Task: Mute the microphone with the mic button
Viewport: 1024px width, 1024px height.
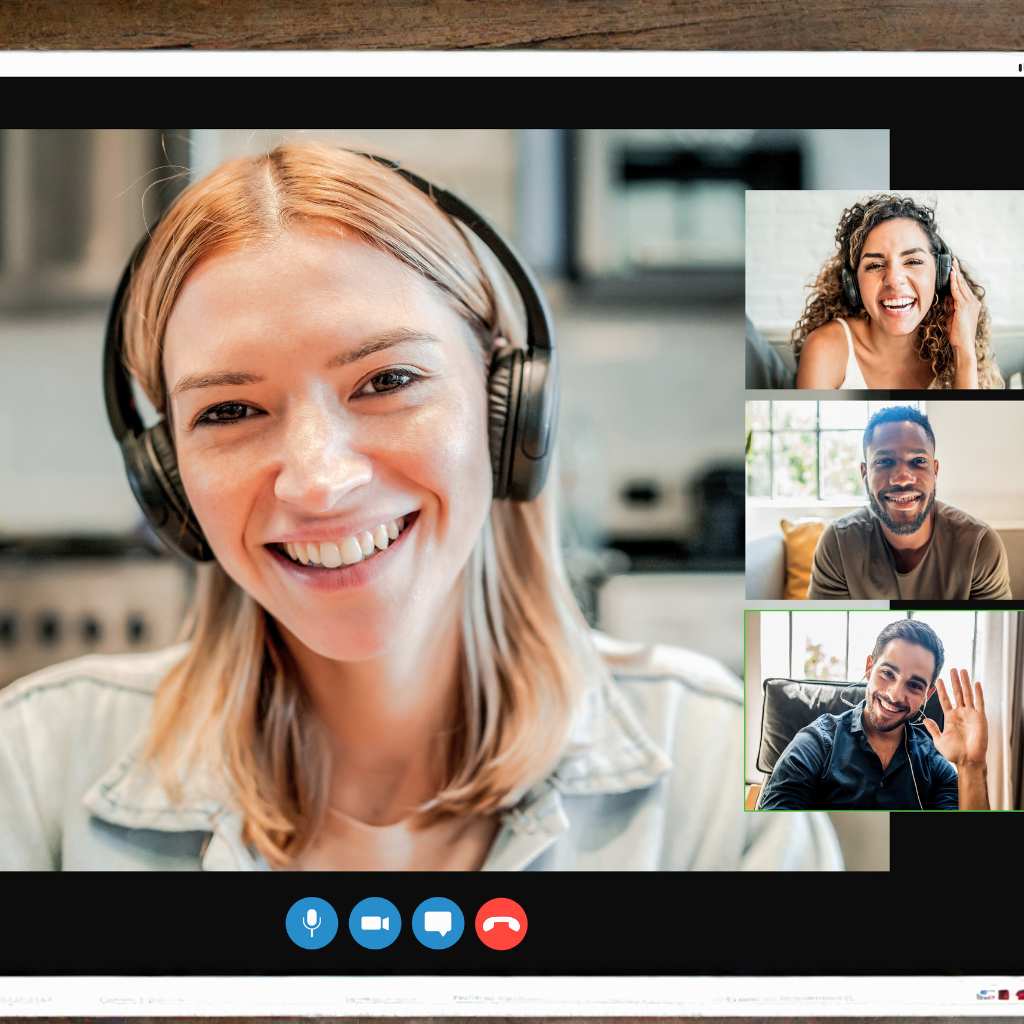Action: click(311, 923)
